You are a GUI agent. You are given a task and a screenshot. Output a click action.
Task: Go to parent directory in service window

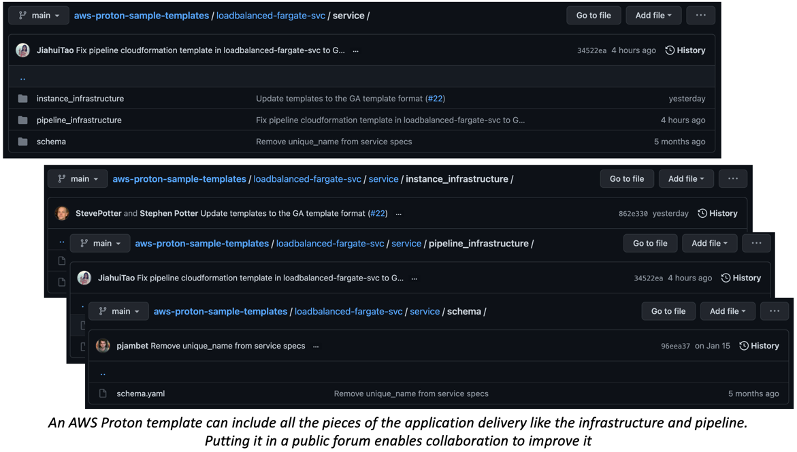(x=23, y=79)
